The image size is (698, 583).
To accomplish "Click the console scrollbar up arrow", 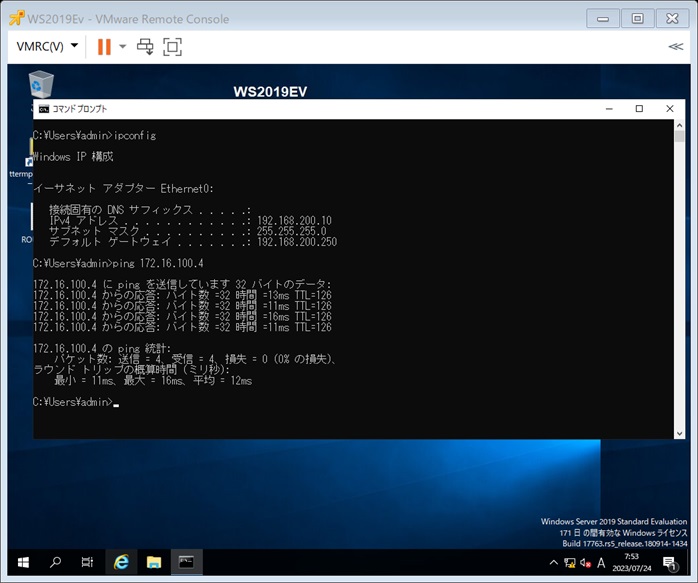I will pos(679,126).
